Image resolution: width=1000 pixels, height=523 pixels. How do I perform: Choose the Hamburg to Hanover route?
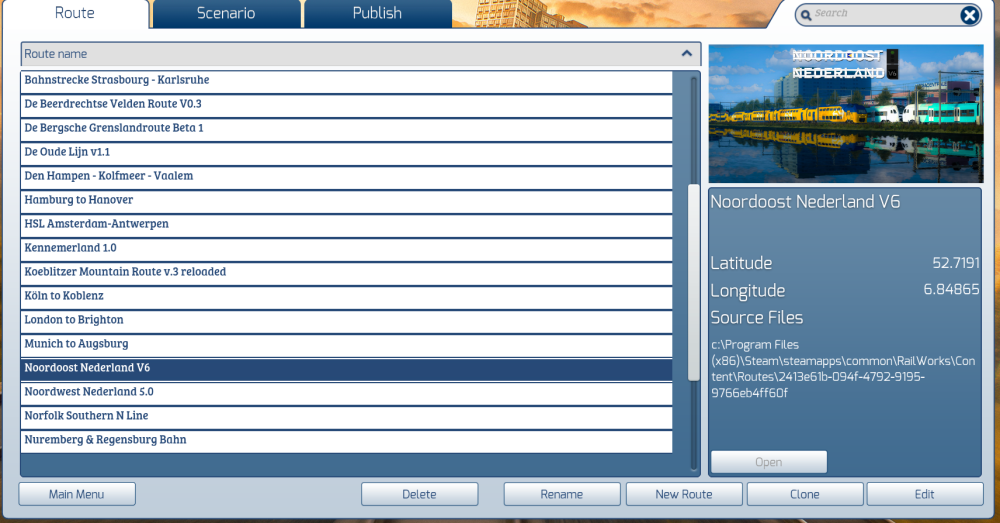(346, 200)
